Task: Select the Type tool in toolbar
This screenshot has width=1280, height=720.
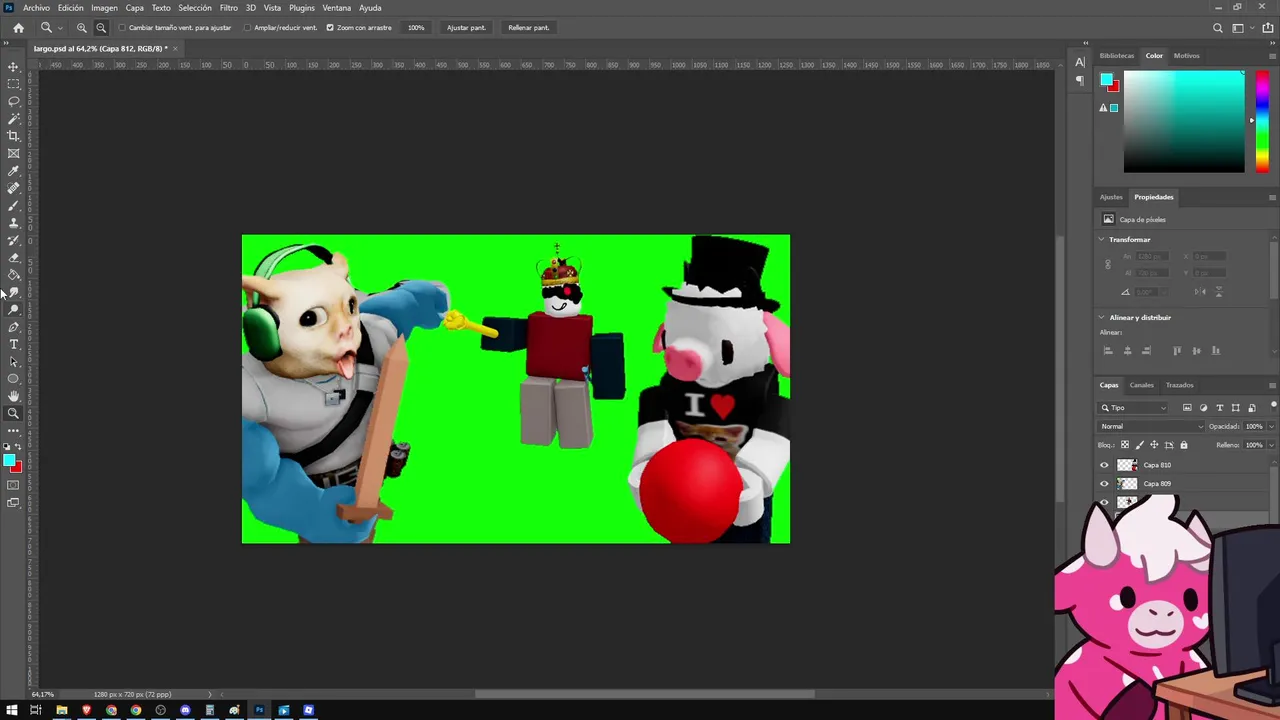Action: pyautogui.click(x=14, y=344)
